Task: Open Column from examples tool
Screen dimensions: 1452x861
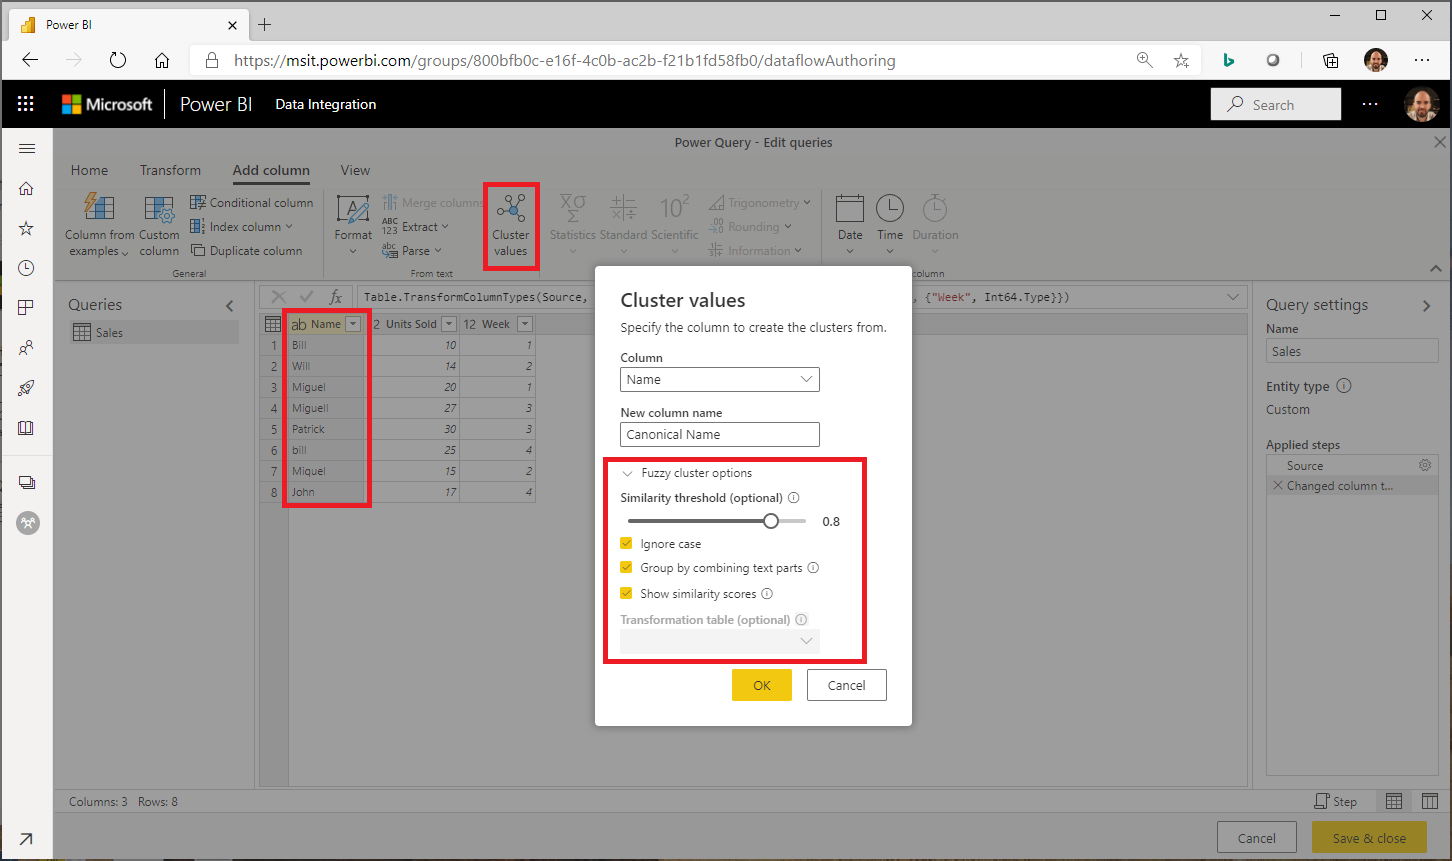Action: [x=99, y=226]
